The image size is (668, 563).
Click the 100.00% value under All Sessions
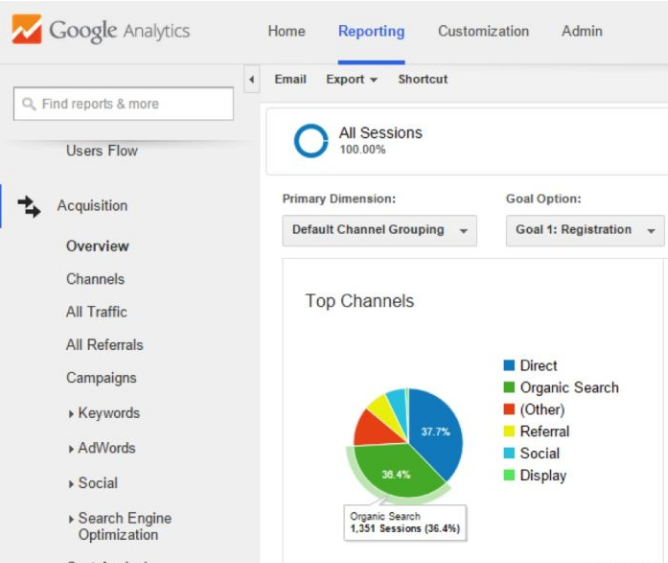click(x=363, y=149)
